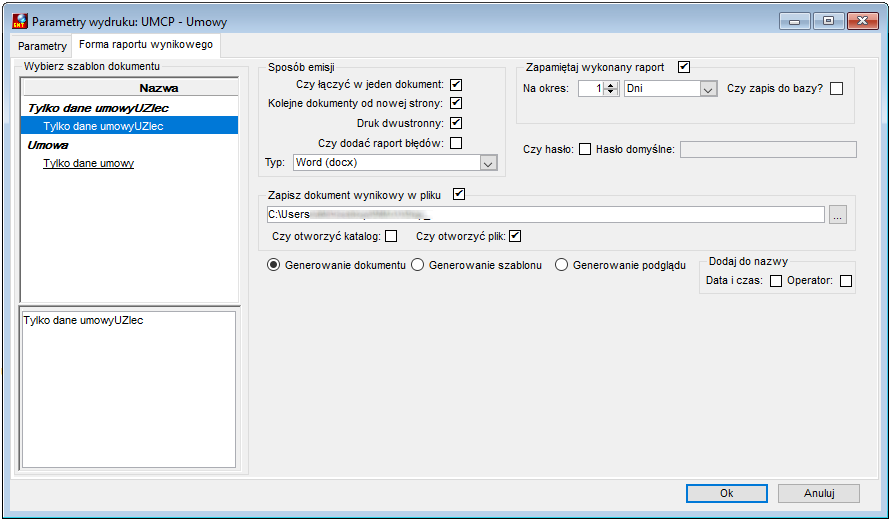Enable Czy otworzyć katalog checkbox
The height and width of the screenshot is (519, 890).
(x=391, y=236)
